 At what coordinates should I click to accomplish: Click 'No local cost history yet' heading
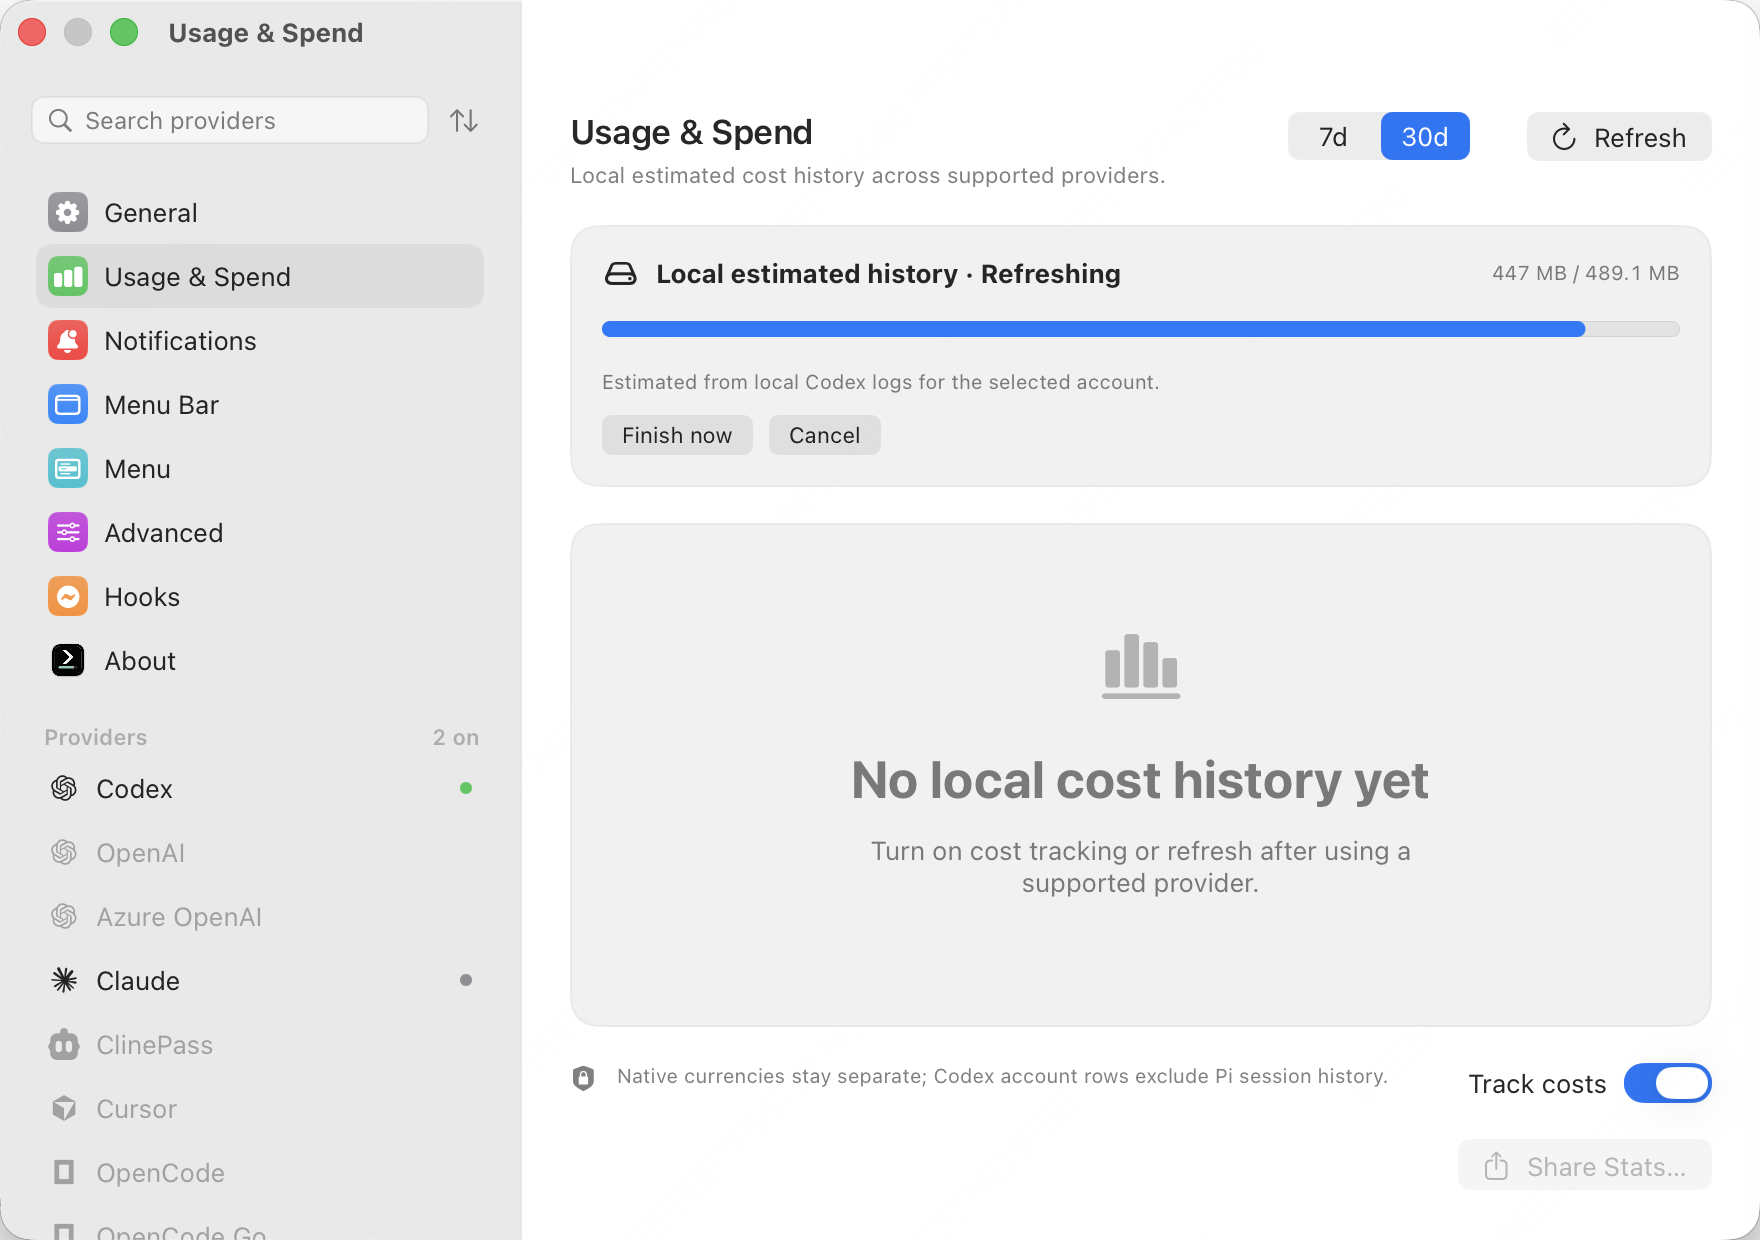(1140, 780)
